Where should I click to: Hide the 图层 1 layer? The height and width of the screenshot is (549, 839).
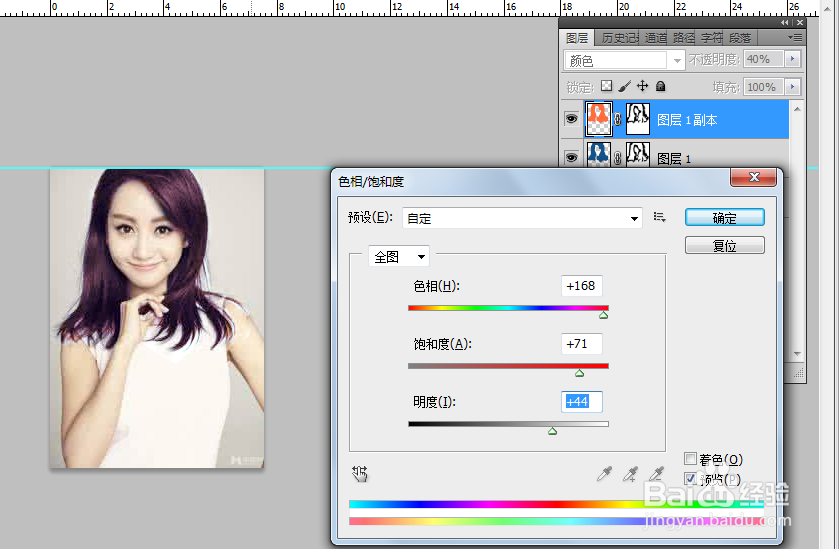point(571,157)
